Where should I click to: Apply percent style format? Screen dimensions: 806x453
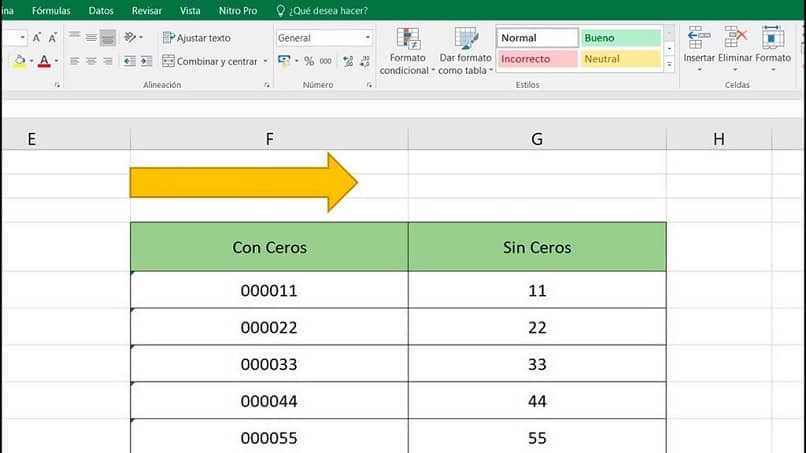[x=309, y=61]
